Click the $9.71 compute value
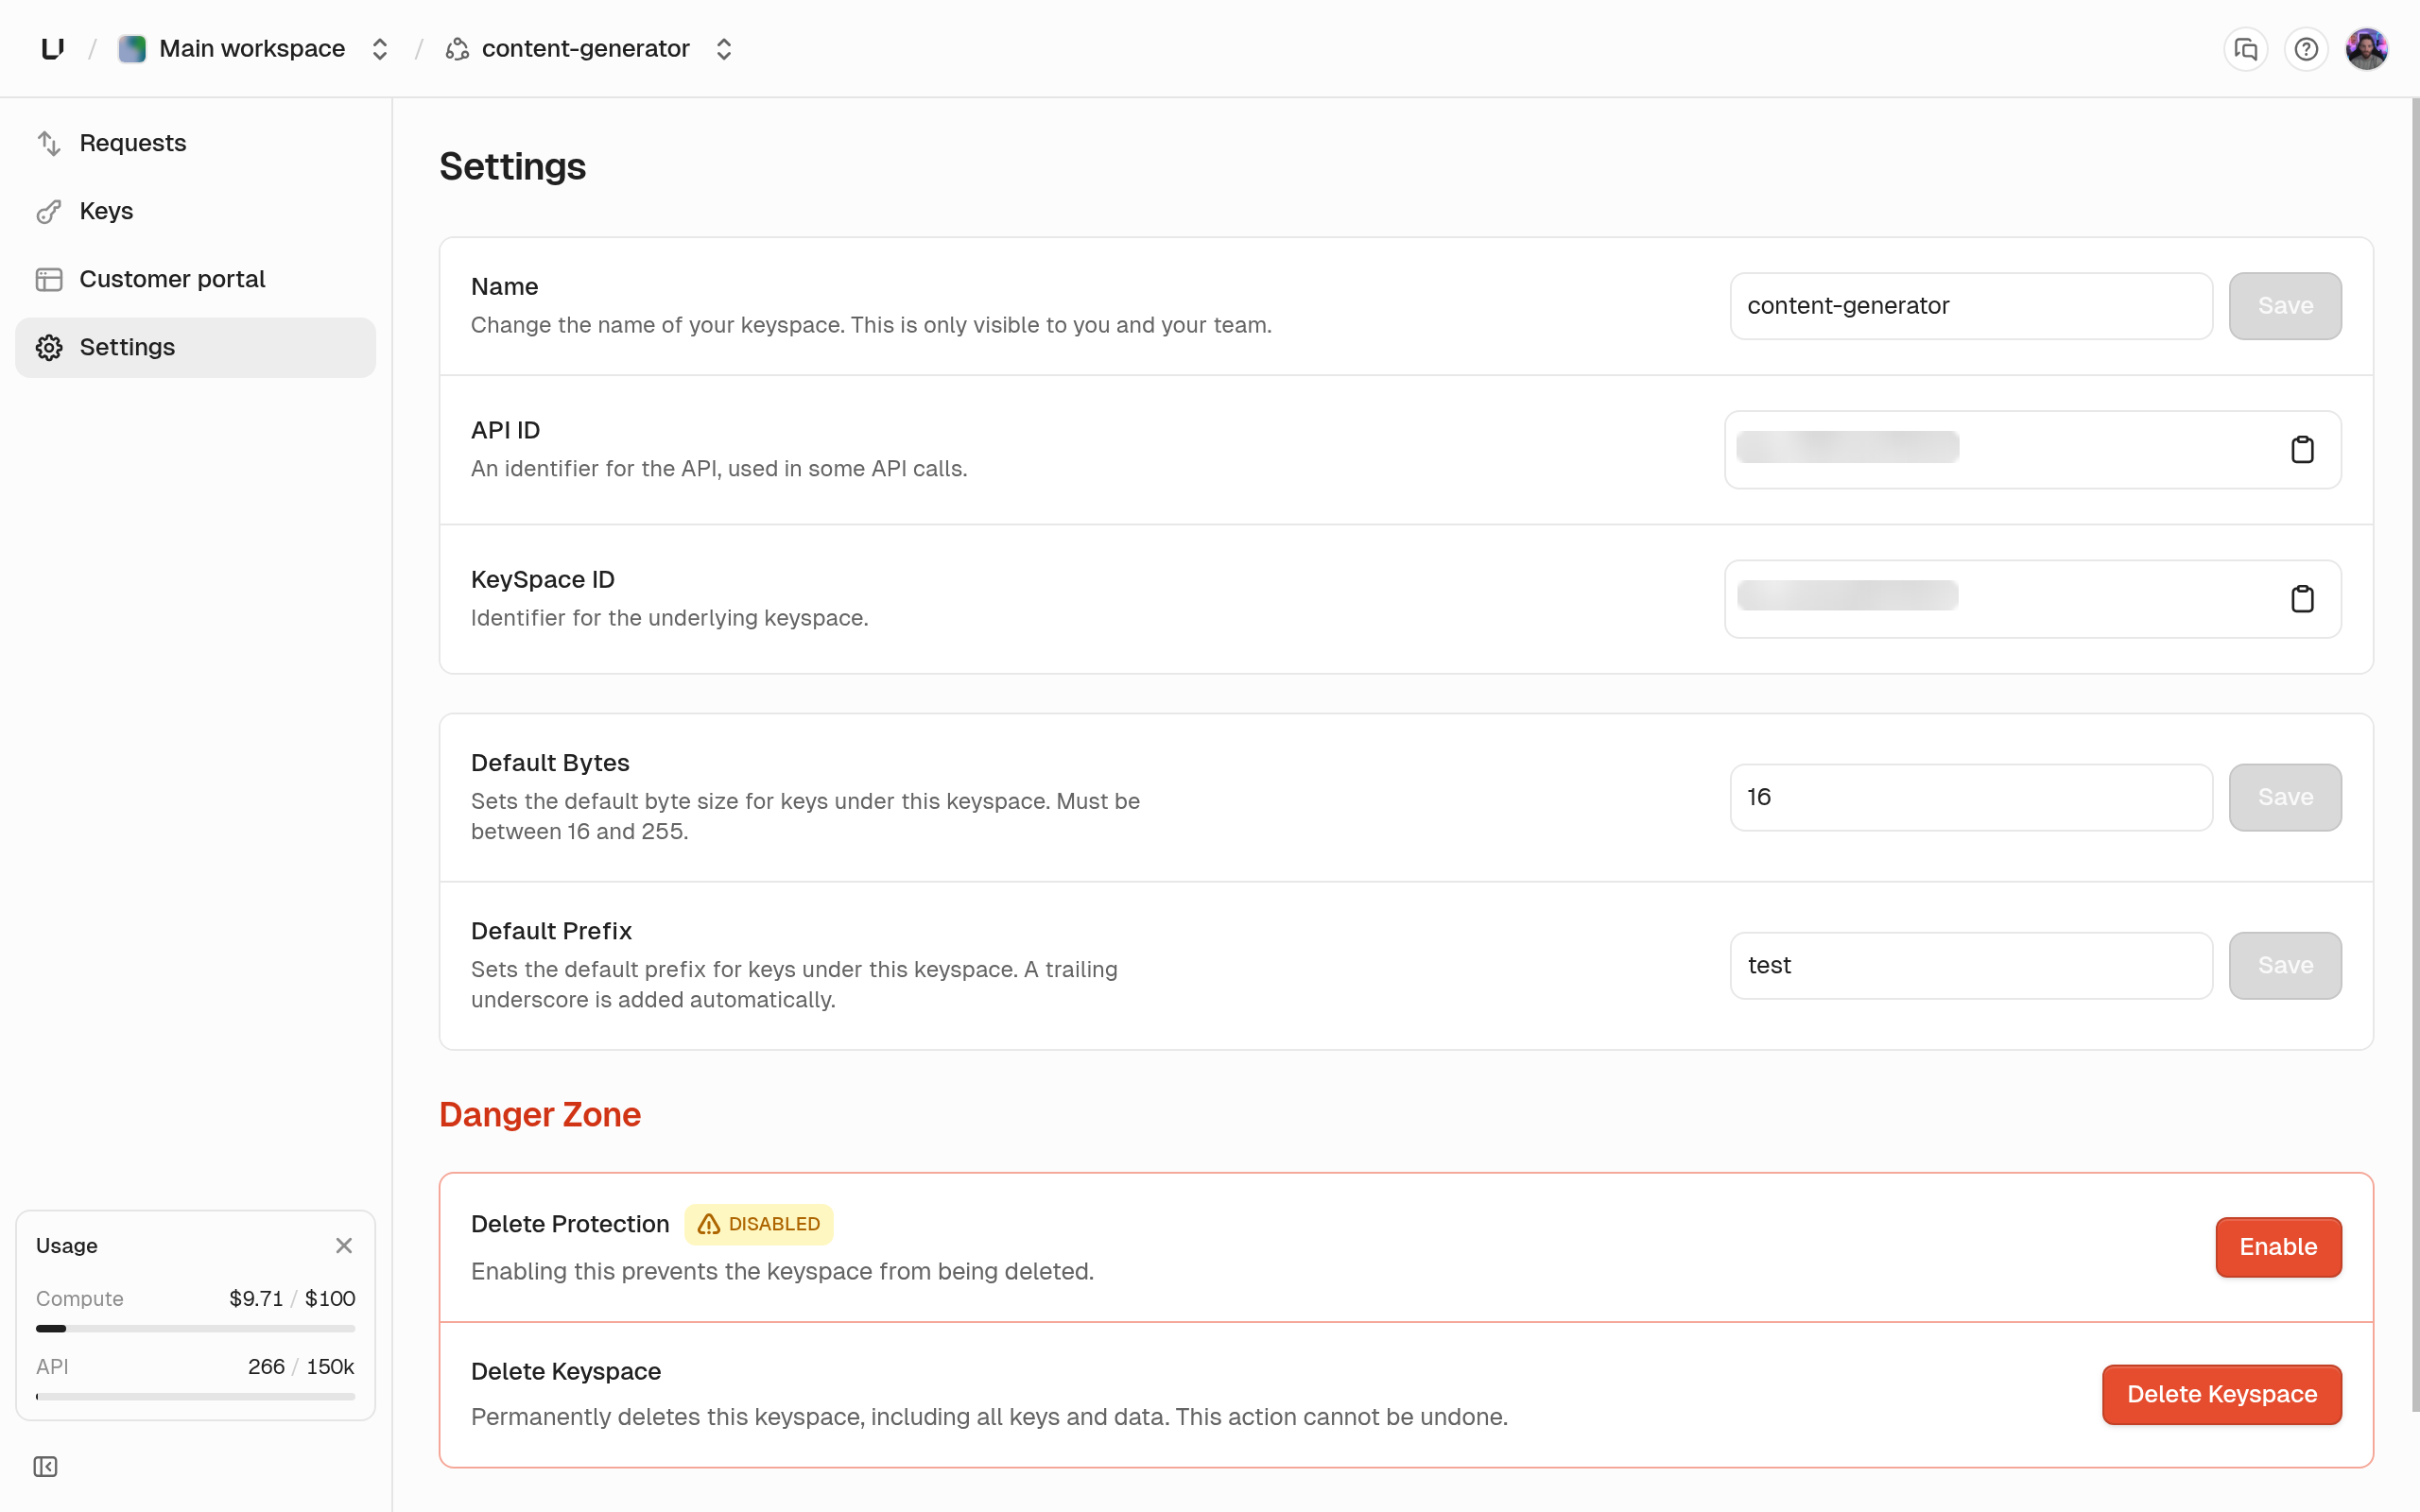Viewport: 2420px width, 1512px height. (256, 1298)
